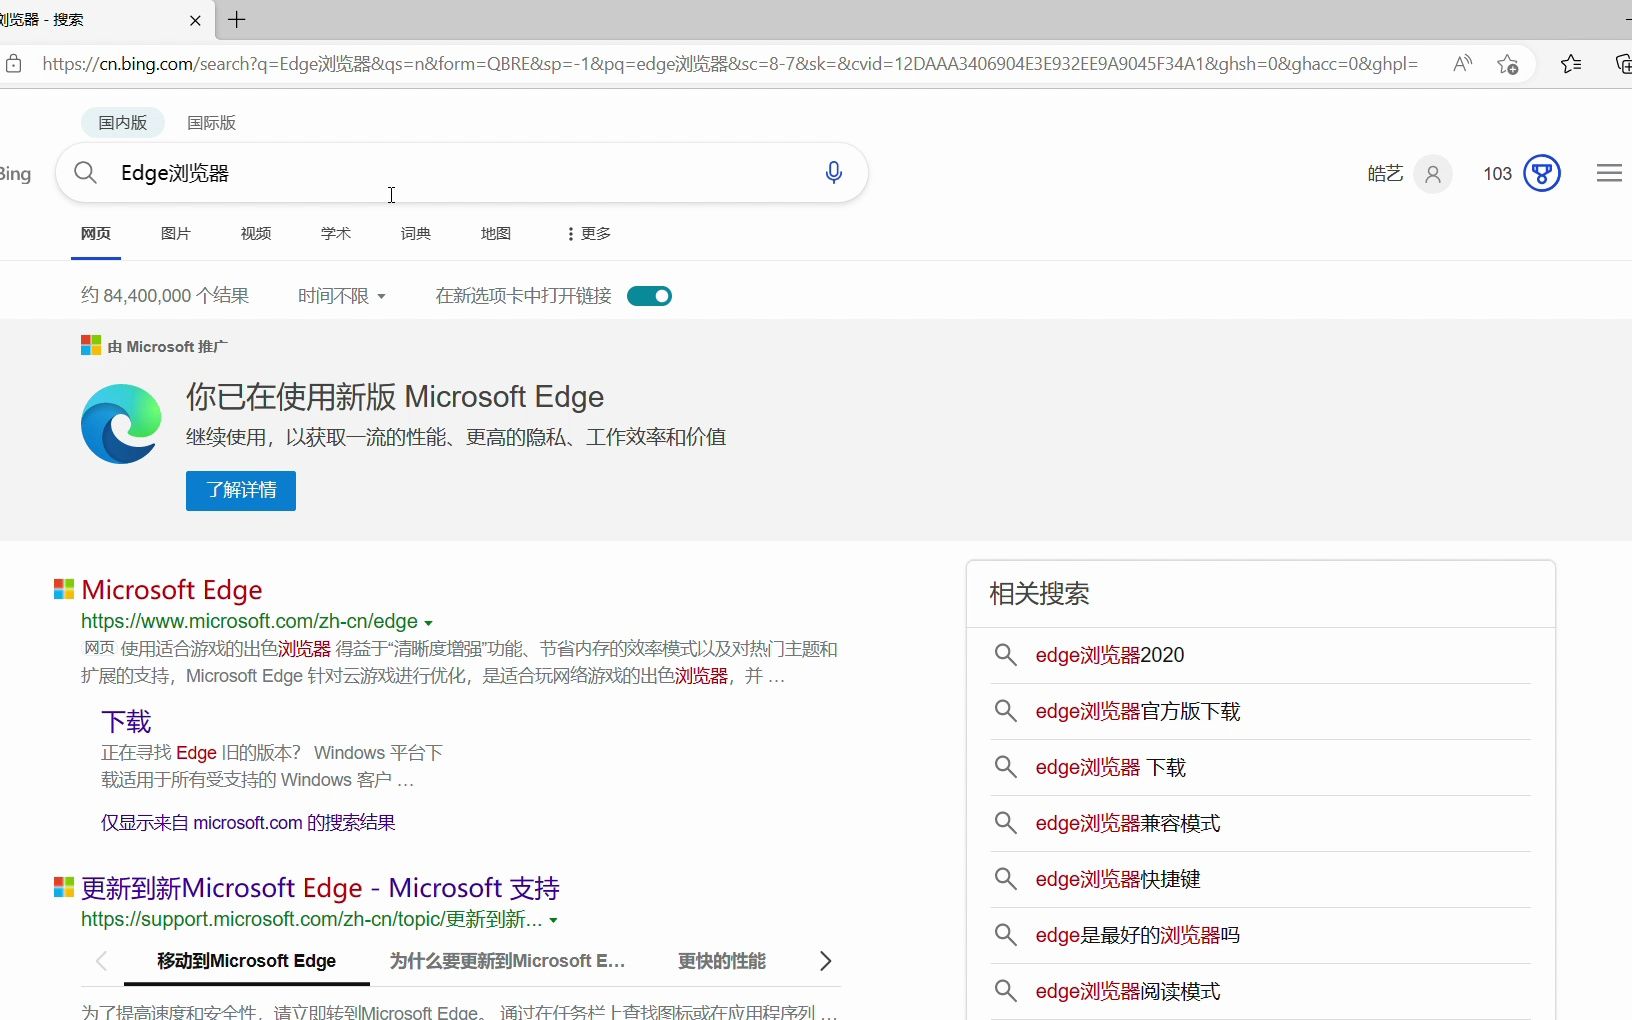Open the https://www.microsoft.com/zh-cn/edge URL link
Screen dimensions: 1632x1020
pos(249,621)
